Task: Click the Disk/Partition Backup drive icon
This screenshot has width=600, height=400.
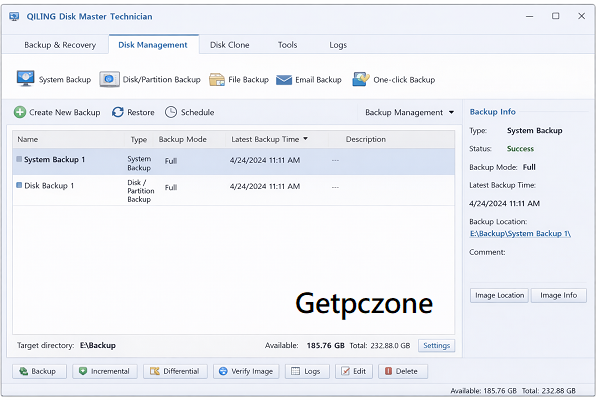Action: point(109,79)
